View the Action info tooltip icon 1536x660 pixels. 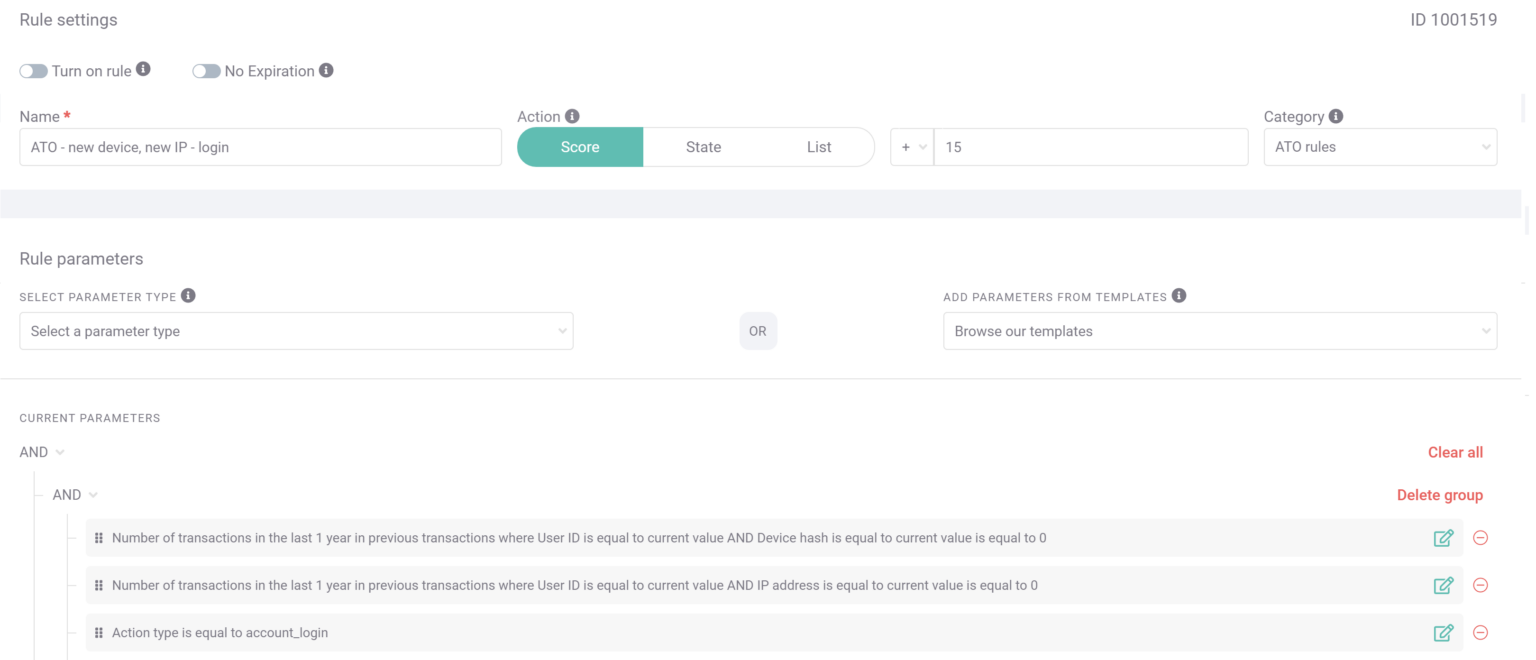[x=572, y=115]
